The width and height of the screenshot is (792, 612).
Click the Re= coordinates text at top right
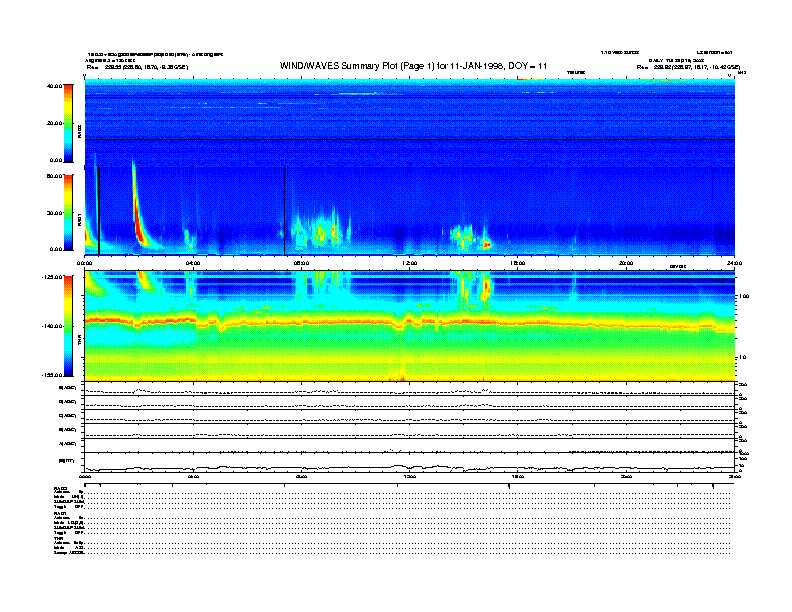(x=688, y=67)
